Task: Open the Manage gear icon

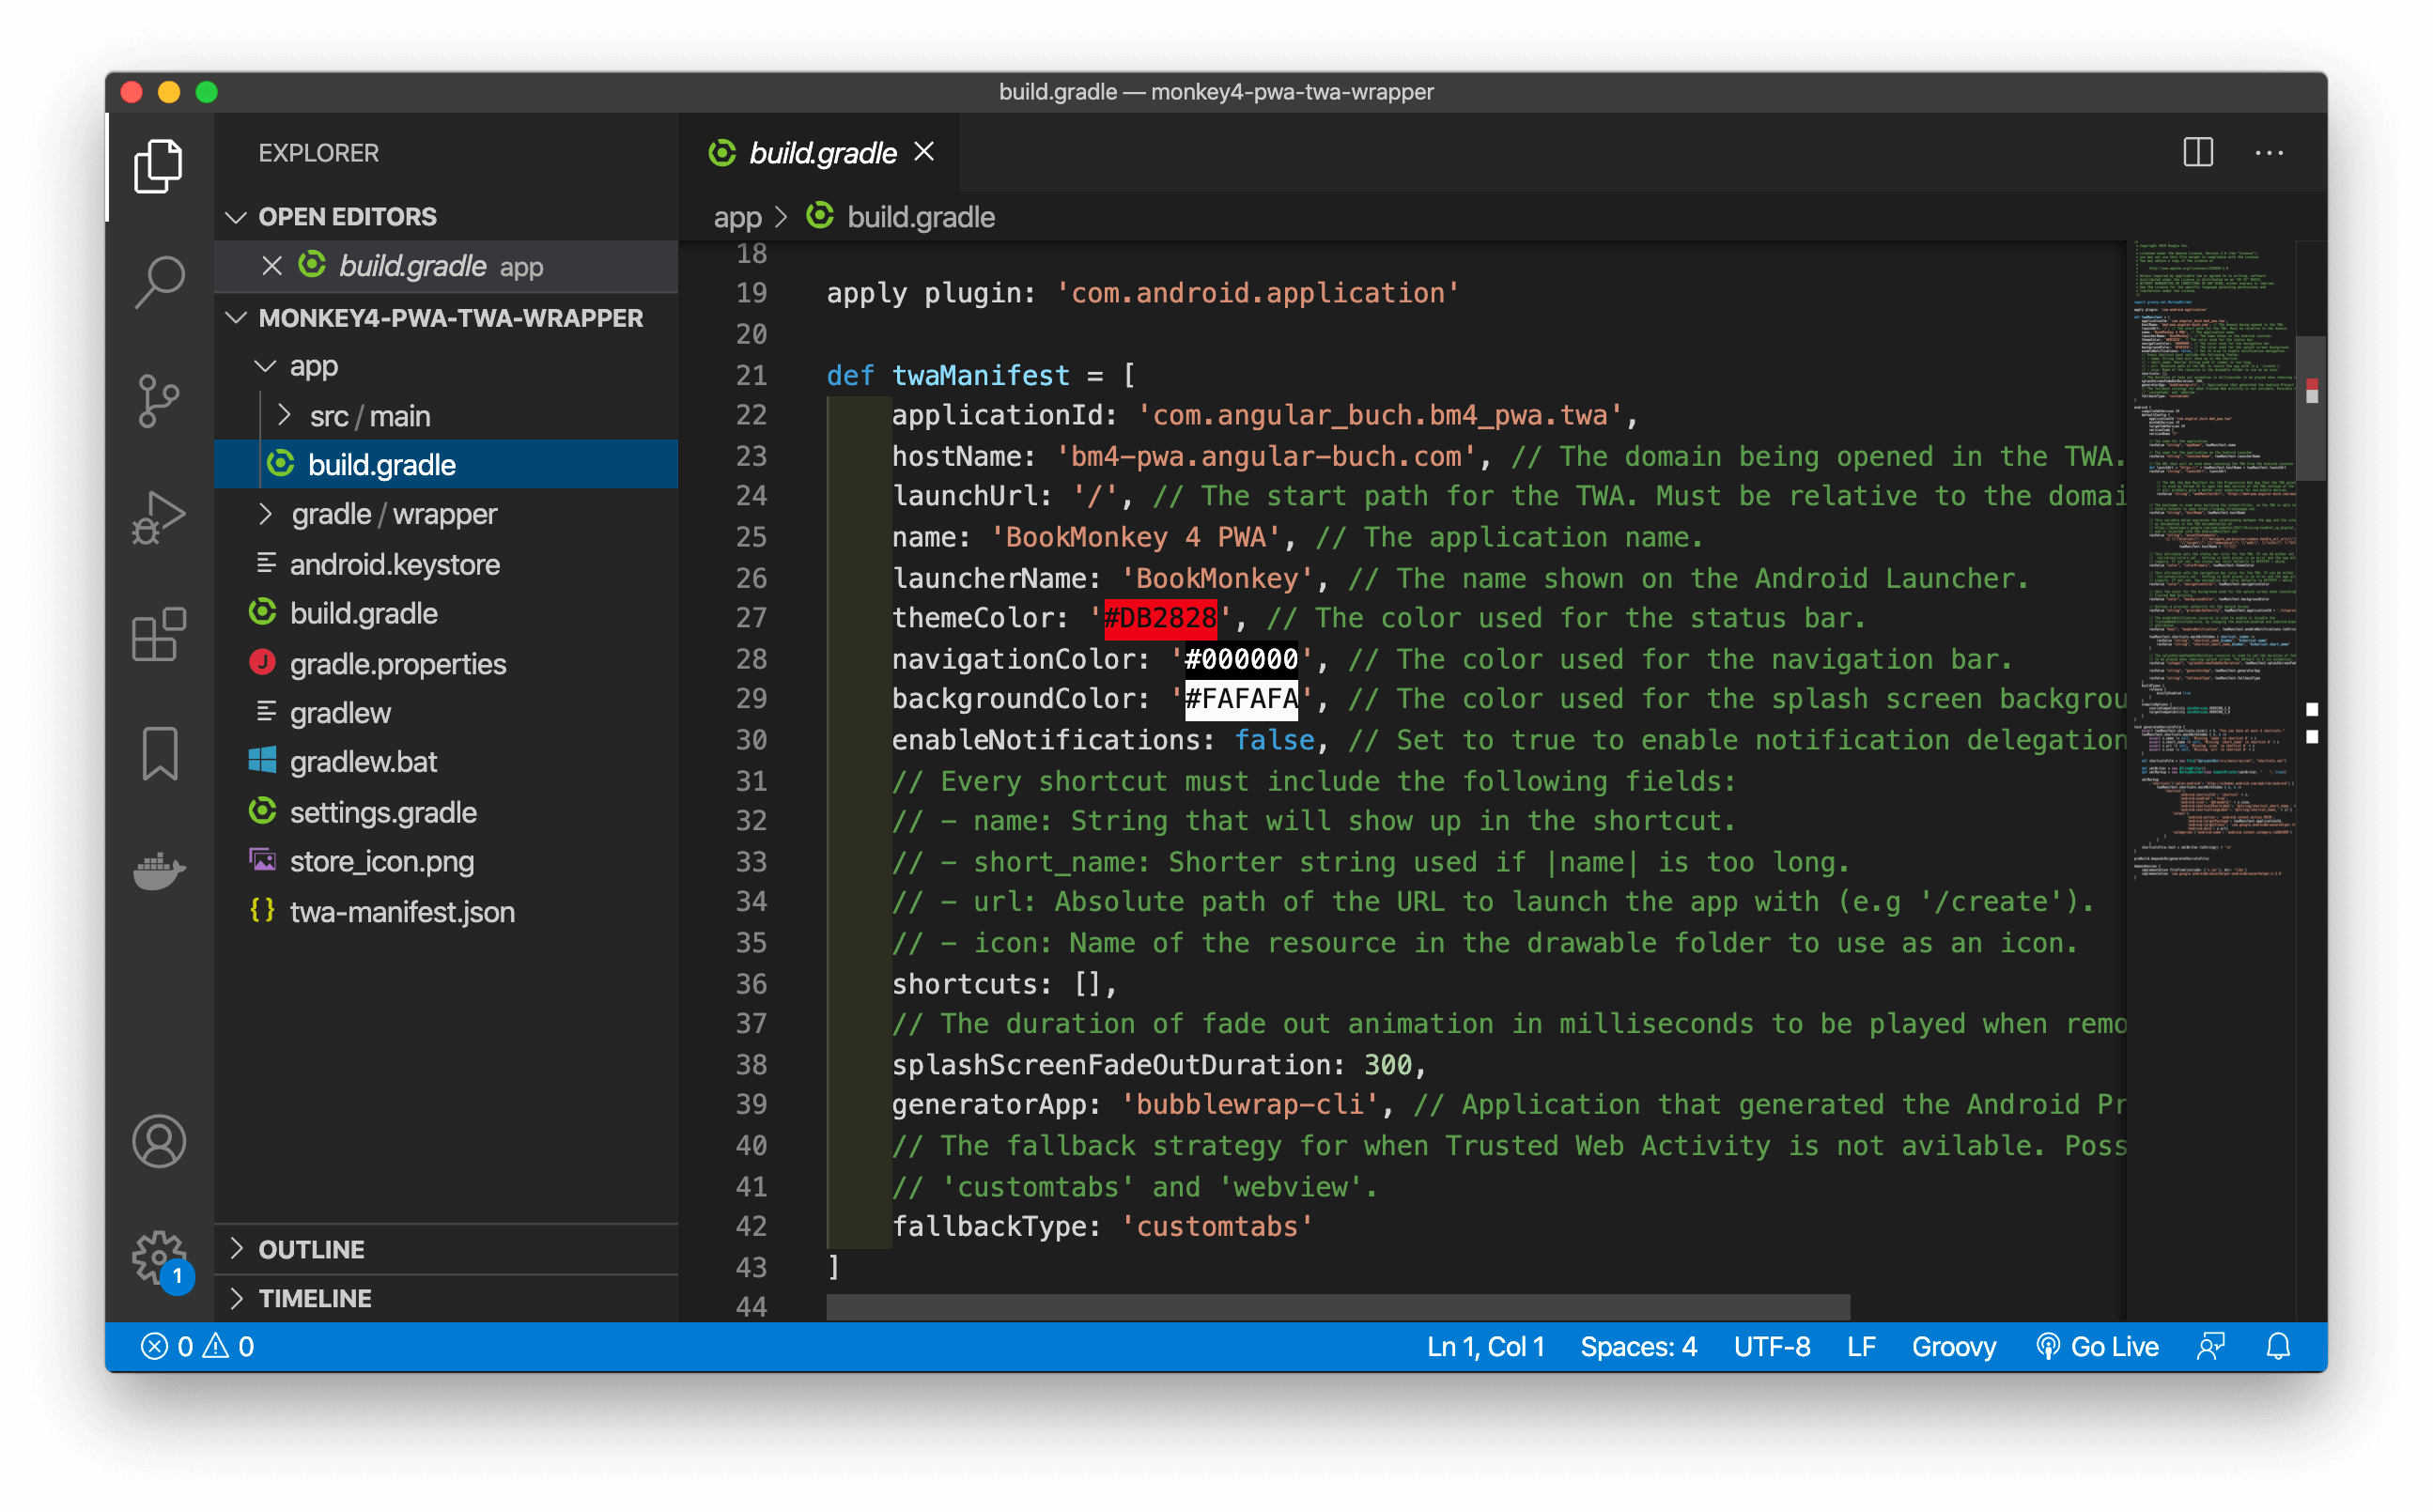Action: click(x=158, y=1258)
